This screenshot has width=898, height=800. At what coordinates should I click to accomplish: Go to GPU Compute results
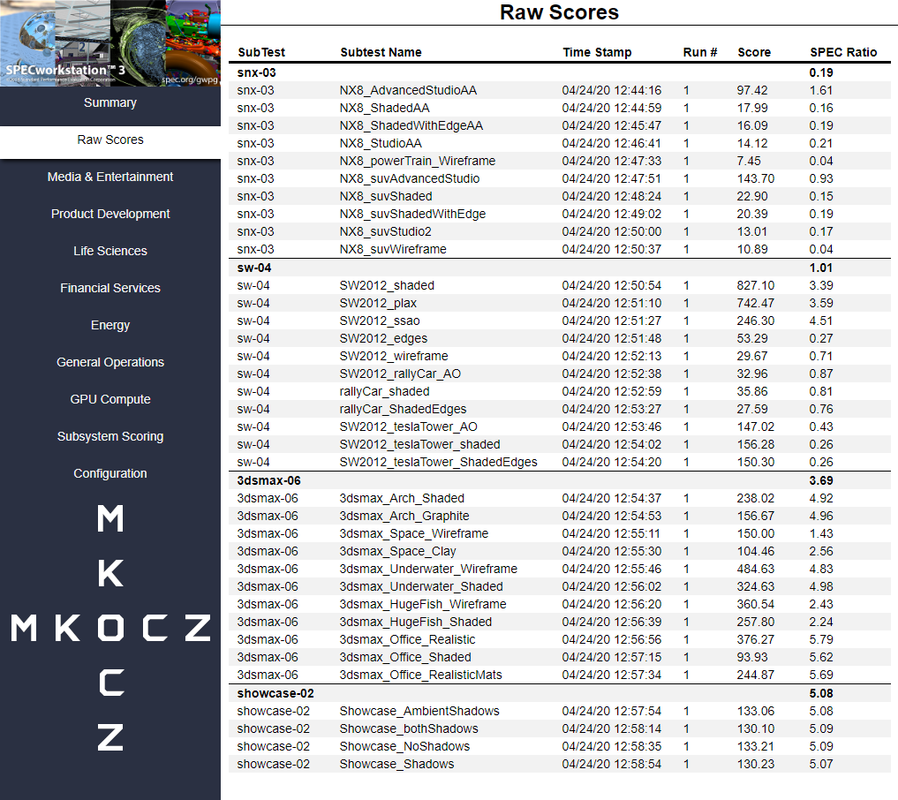(110, 399)
